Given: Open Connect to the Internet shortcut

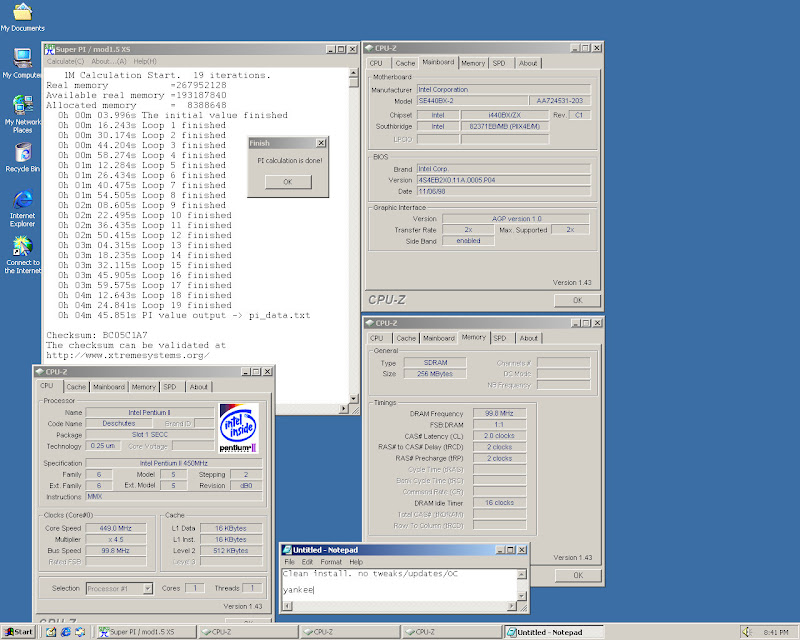Looking at the screenshot, I should 21,247.
